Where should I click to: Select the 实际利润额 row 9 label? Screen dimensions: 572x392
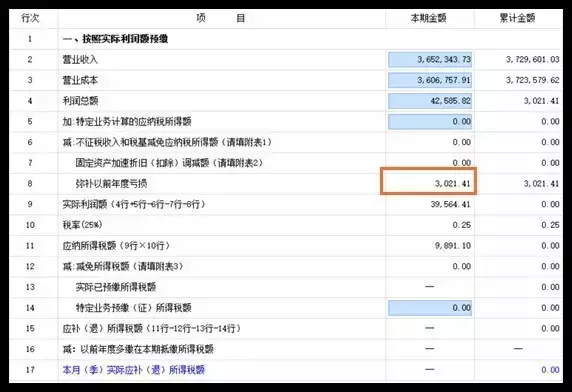point(134,204)
